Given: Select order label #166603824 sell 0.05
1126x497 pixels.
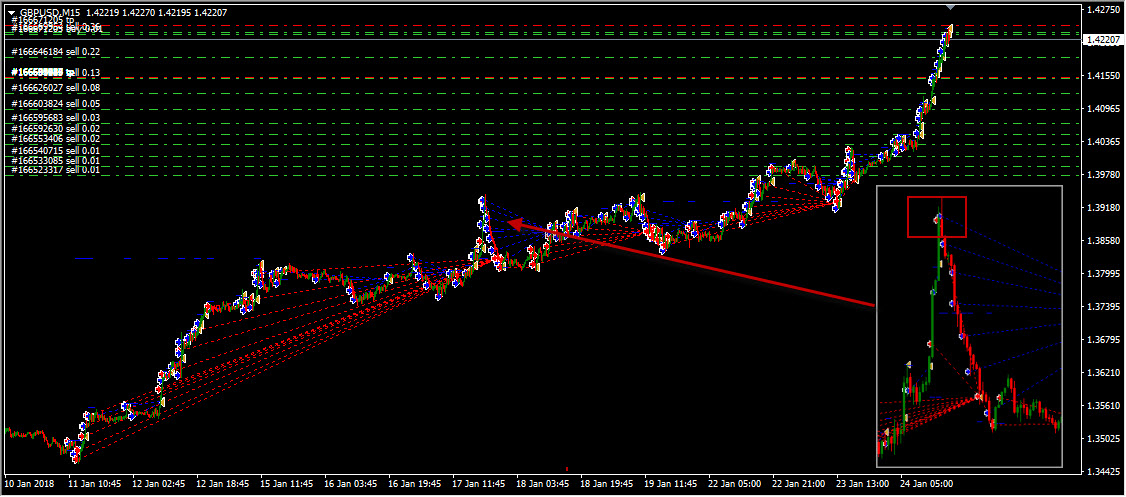Looking at the screenshot, I should (x=56, y=104).
